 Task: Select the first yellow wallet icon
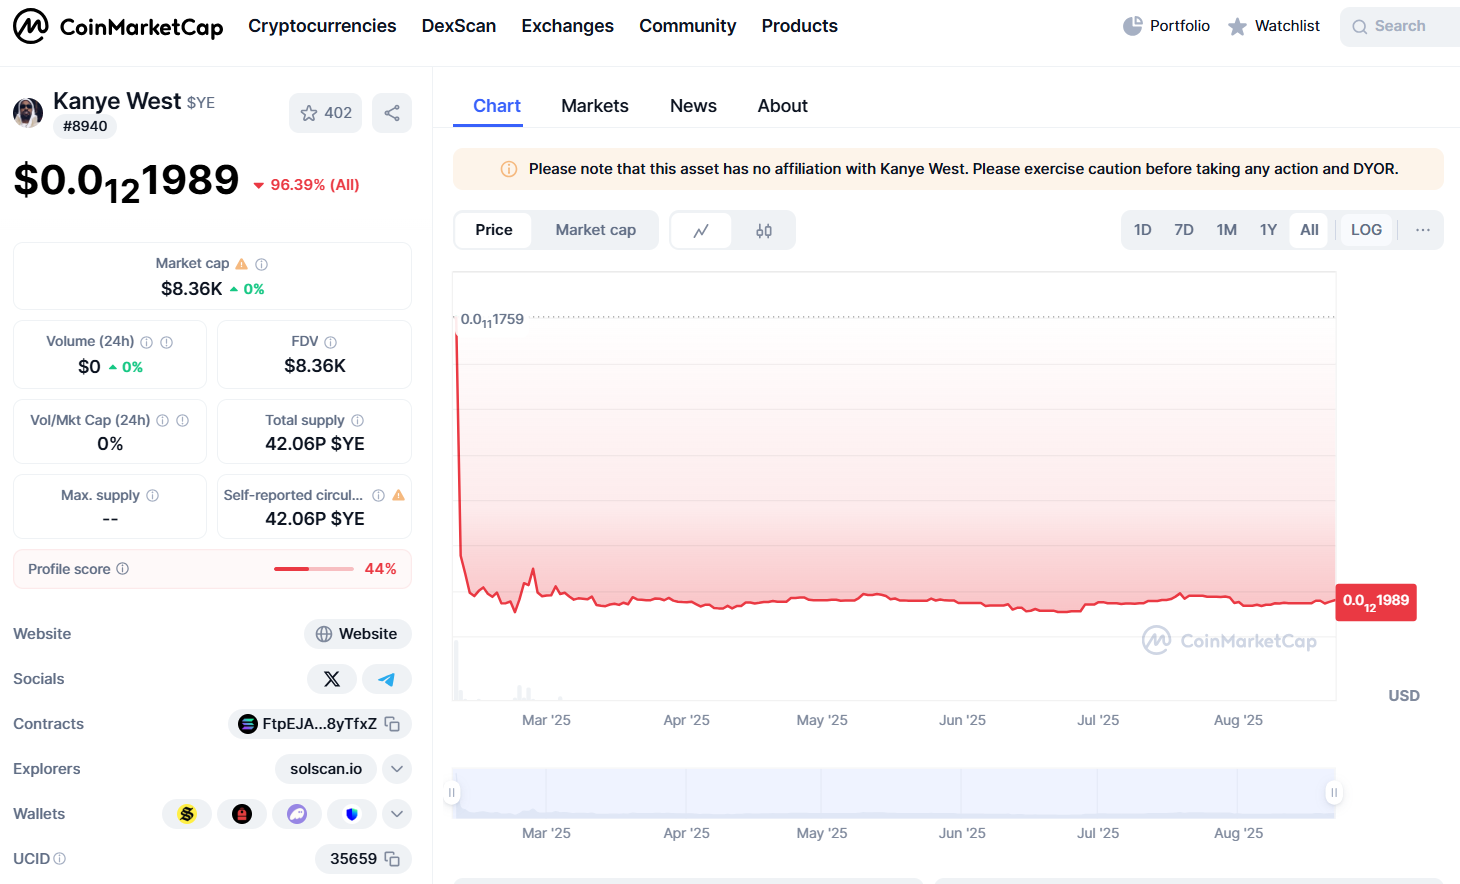pos(187,814)
